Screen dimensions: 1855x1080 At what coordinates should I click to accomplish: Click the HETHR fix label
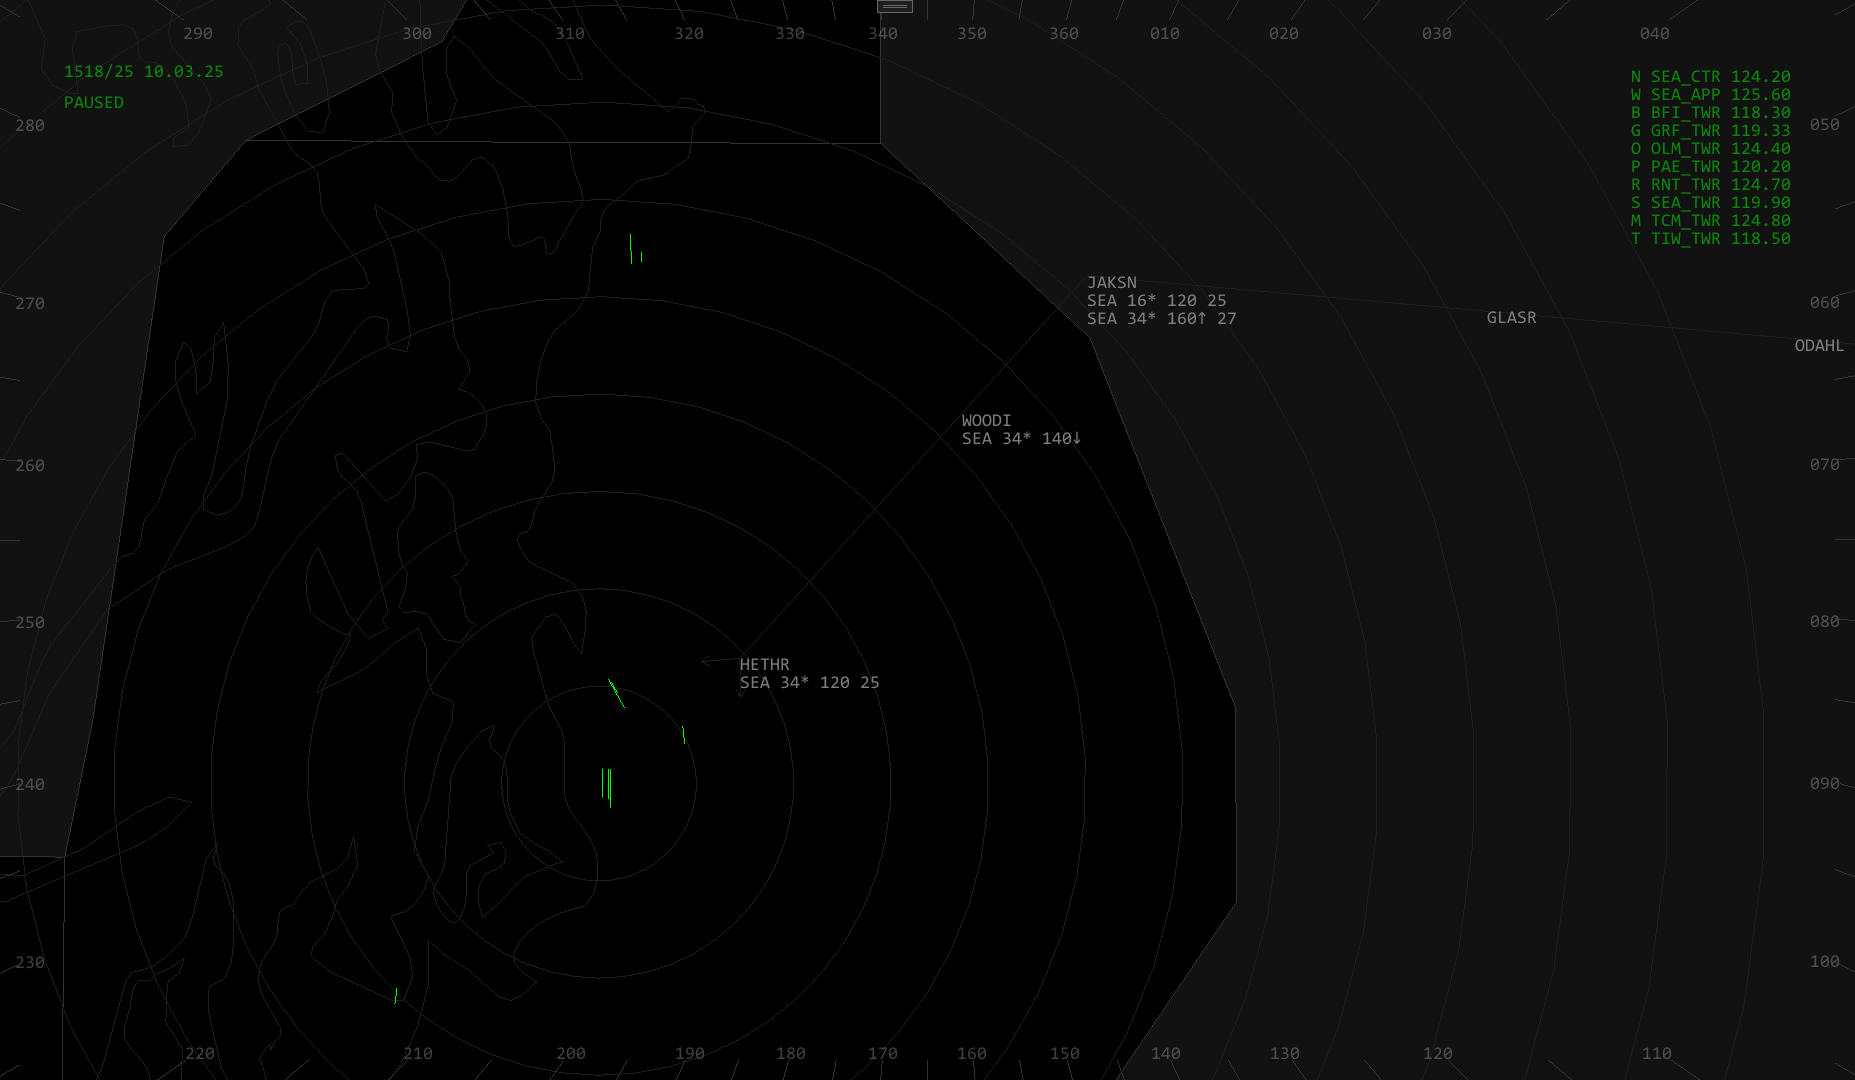[x=765, y=665]
